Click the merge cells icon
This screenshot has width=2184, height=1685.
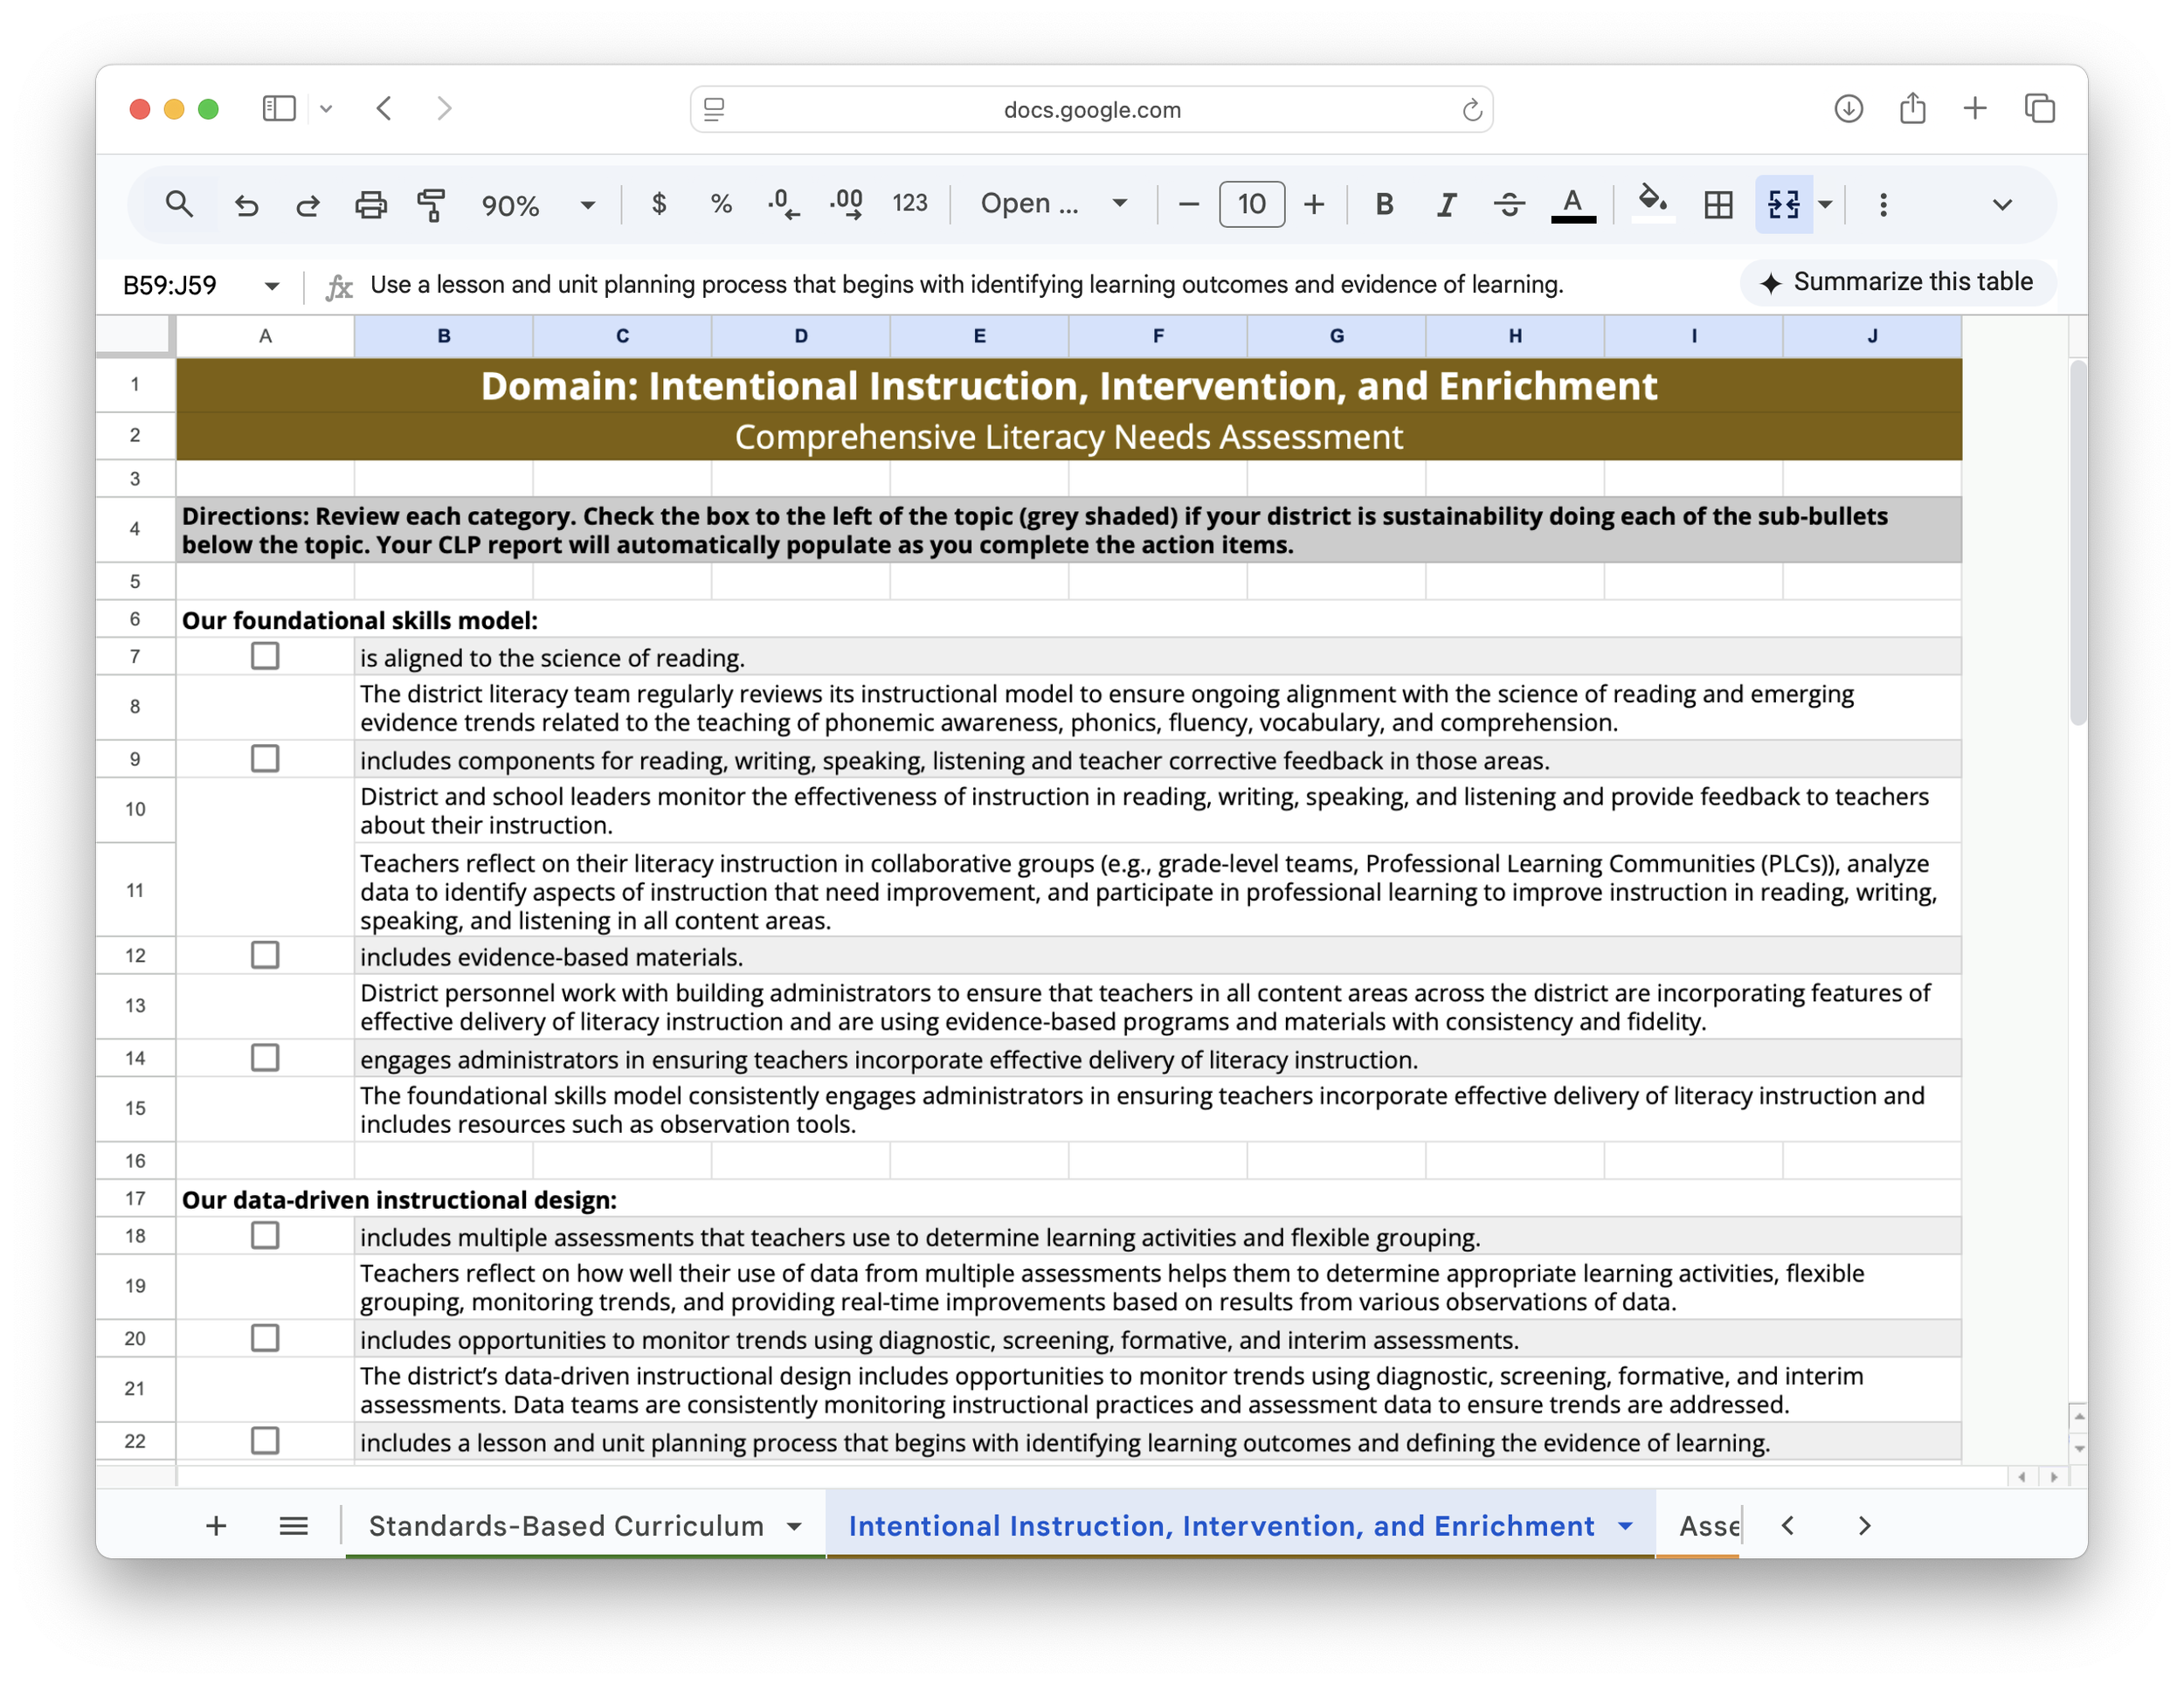click(x=1783, y=205)
